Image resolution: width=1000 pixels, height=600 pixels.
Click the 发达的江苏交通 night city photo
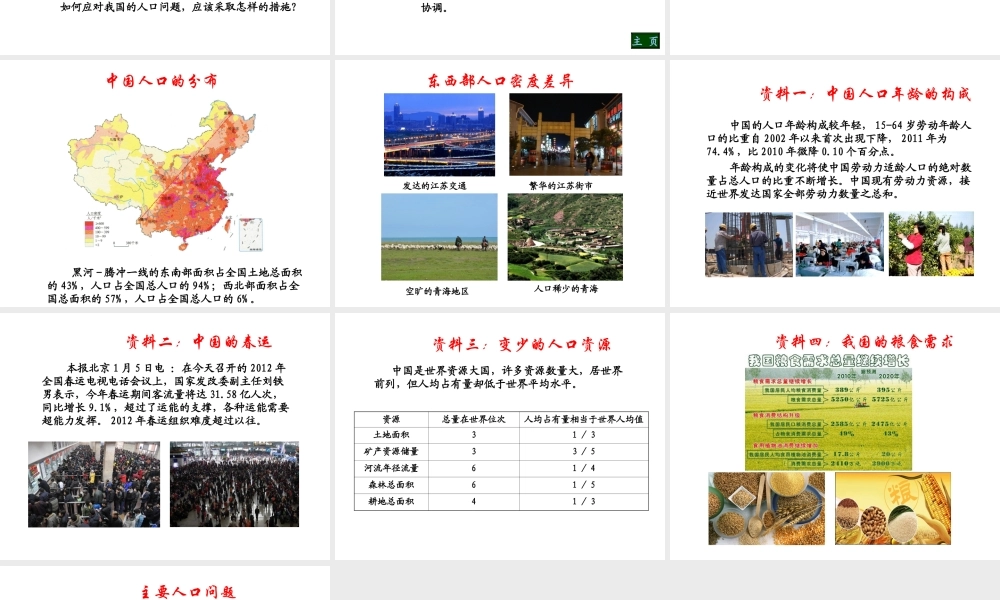coord(439,135)
